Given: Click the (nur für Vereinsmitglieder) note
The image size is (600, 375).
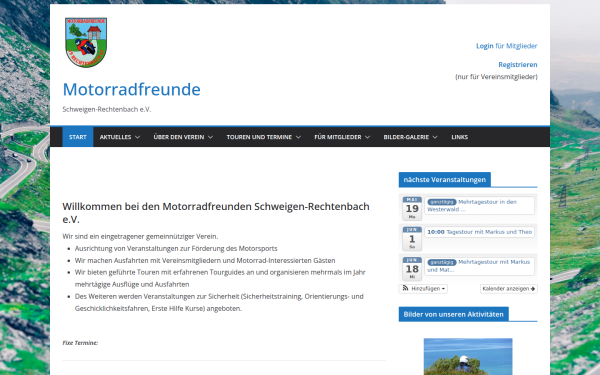Looking at the screenshot, I should tap(496, 77).
